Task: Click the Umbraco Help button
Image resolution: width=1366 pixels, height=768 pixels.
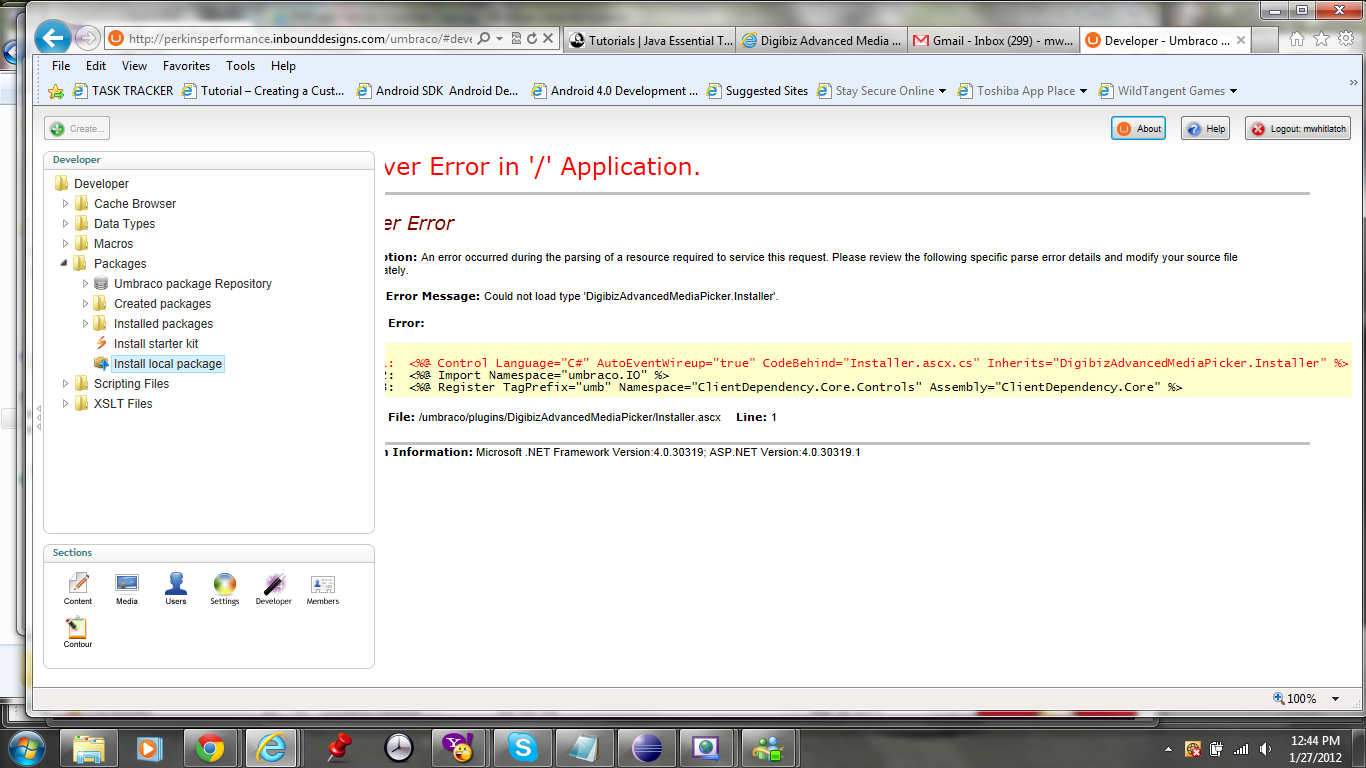Action: pos(1205,128)
